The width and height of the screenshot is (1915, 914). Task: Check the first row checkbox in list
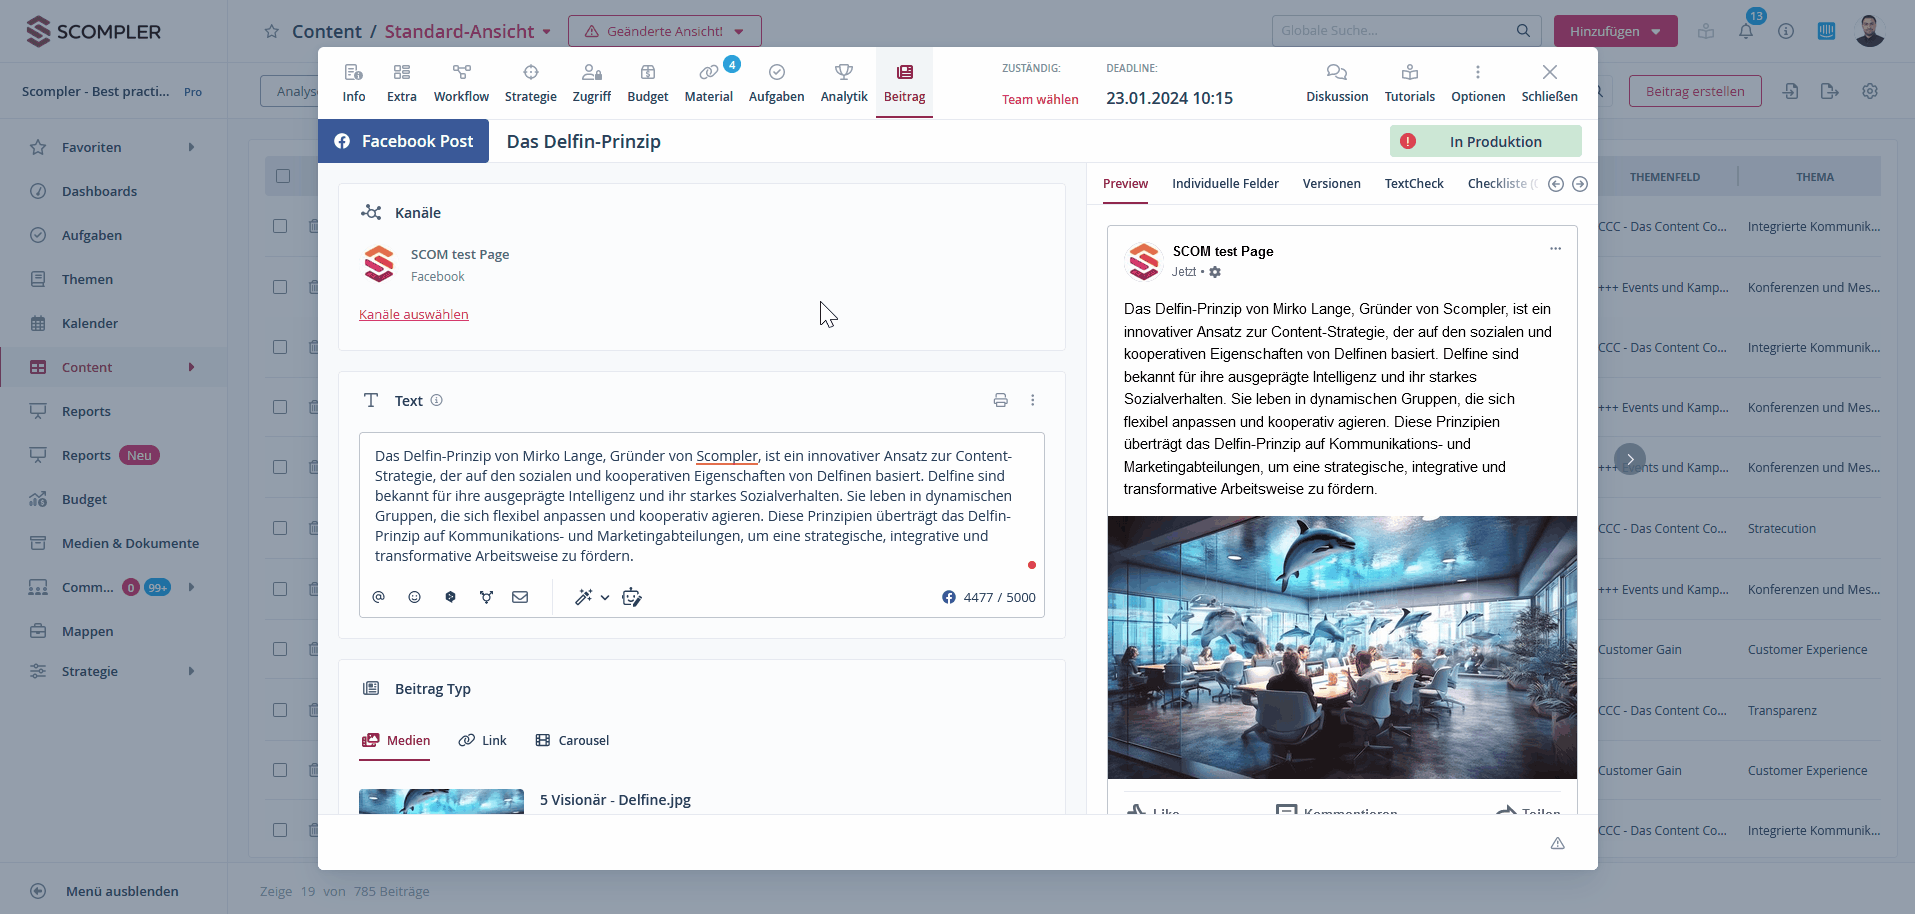coord(280,226)
